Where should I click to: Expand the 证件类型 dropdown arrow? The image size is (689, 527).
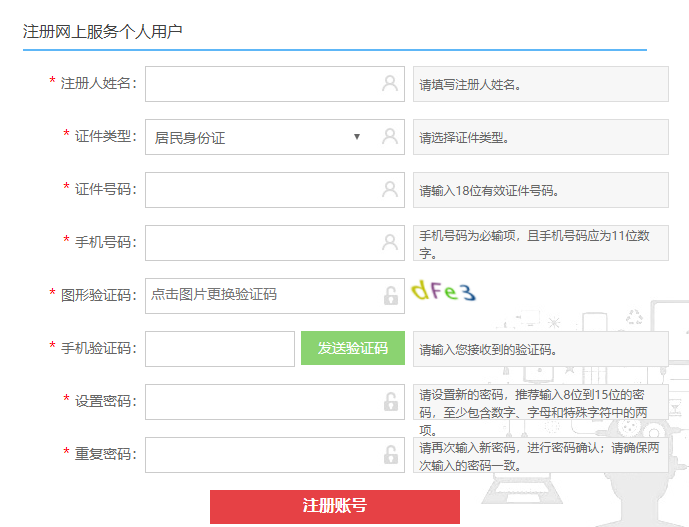coord(357,137)
